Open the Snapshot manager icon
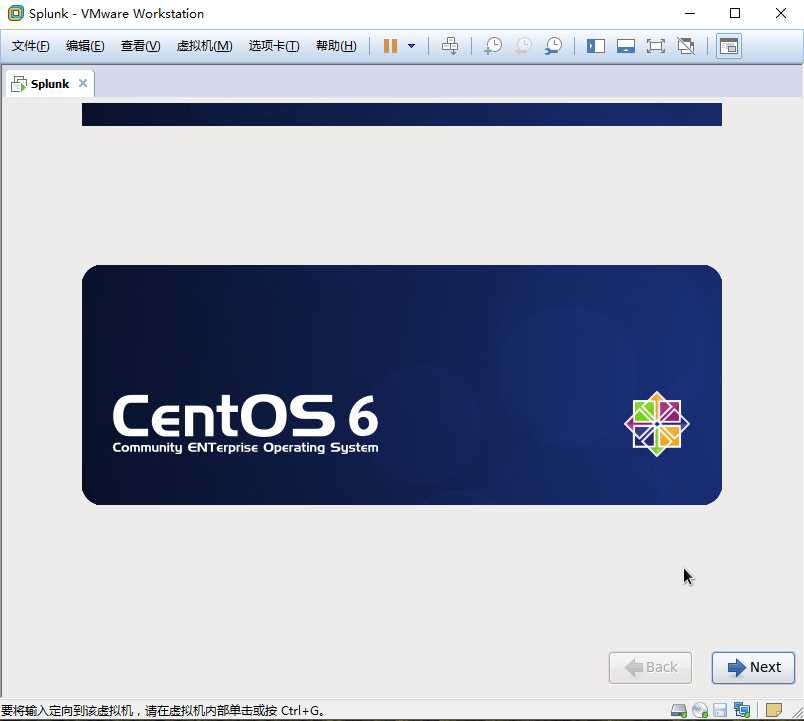Image resolution: width=804 pixels, height=721 pixels. click(x=553, y=46)
